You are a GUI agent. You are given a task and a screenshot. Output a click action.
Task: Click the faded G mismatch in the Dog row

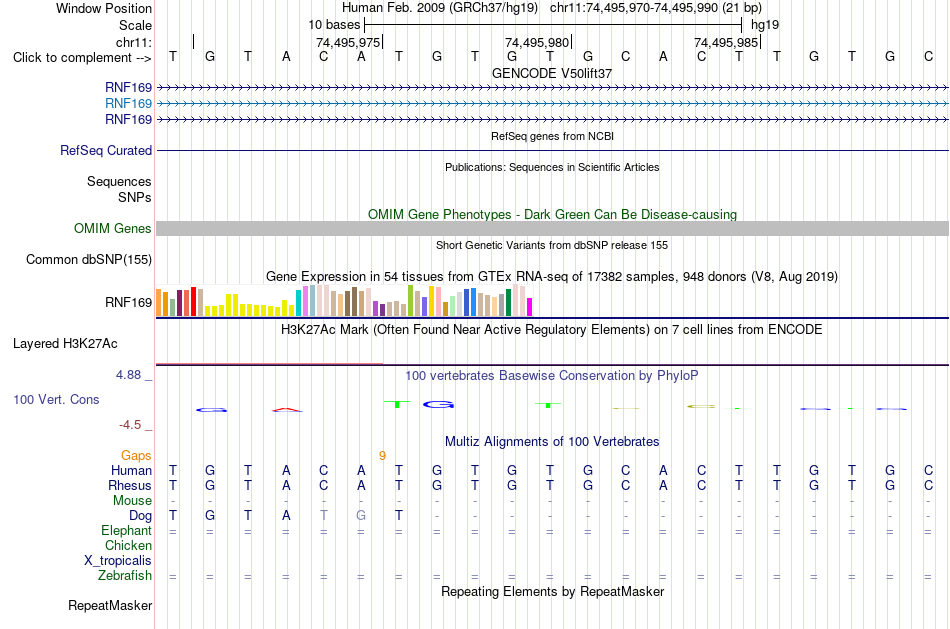coord(361,516)
